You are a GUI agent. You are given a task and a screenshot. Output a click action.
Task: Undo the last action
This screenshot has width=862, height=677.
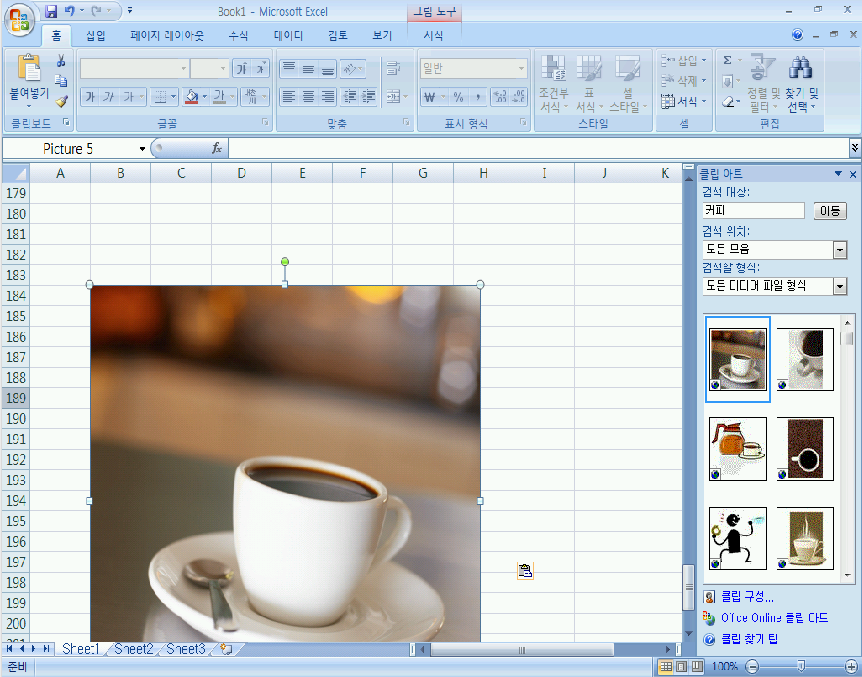coord(70,11)
